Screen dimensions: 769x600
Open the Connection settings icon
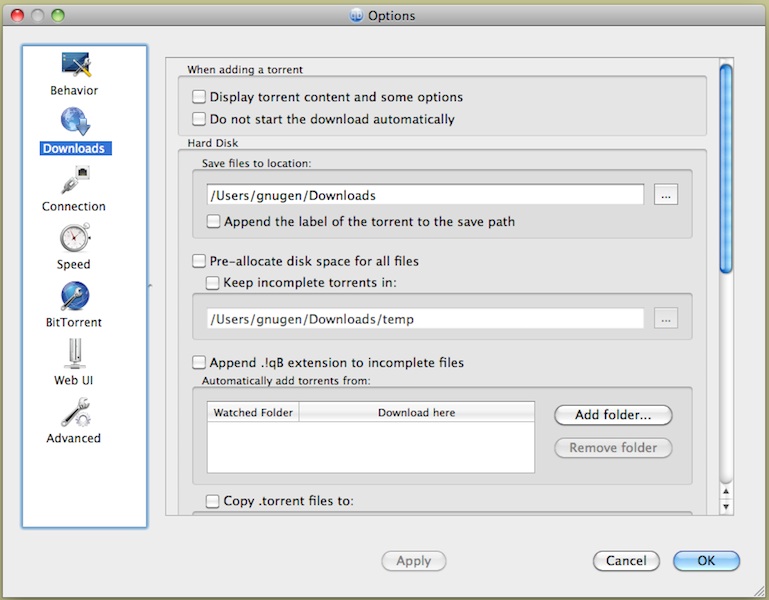75,181
